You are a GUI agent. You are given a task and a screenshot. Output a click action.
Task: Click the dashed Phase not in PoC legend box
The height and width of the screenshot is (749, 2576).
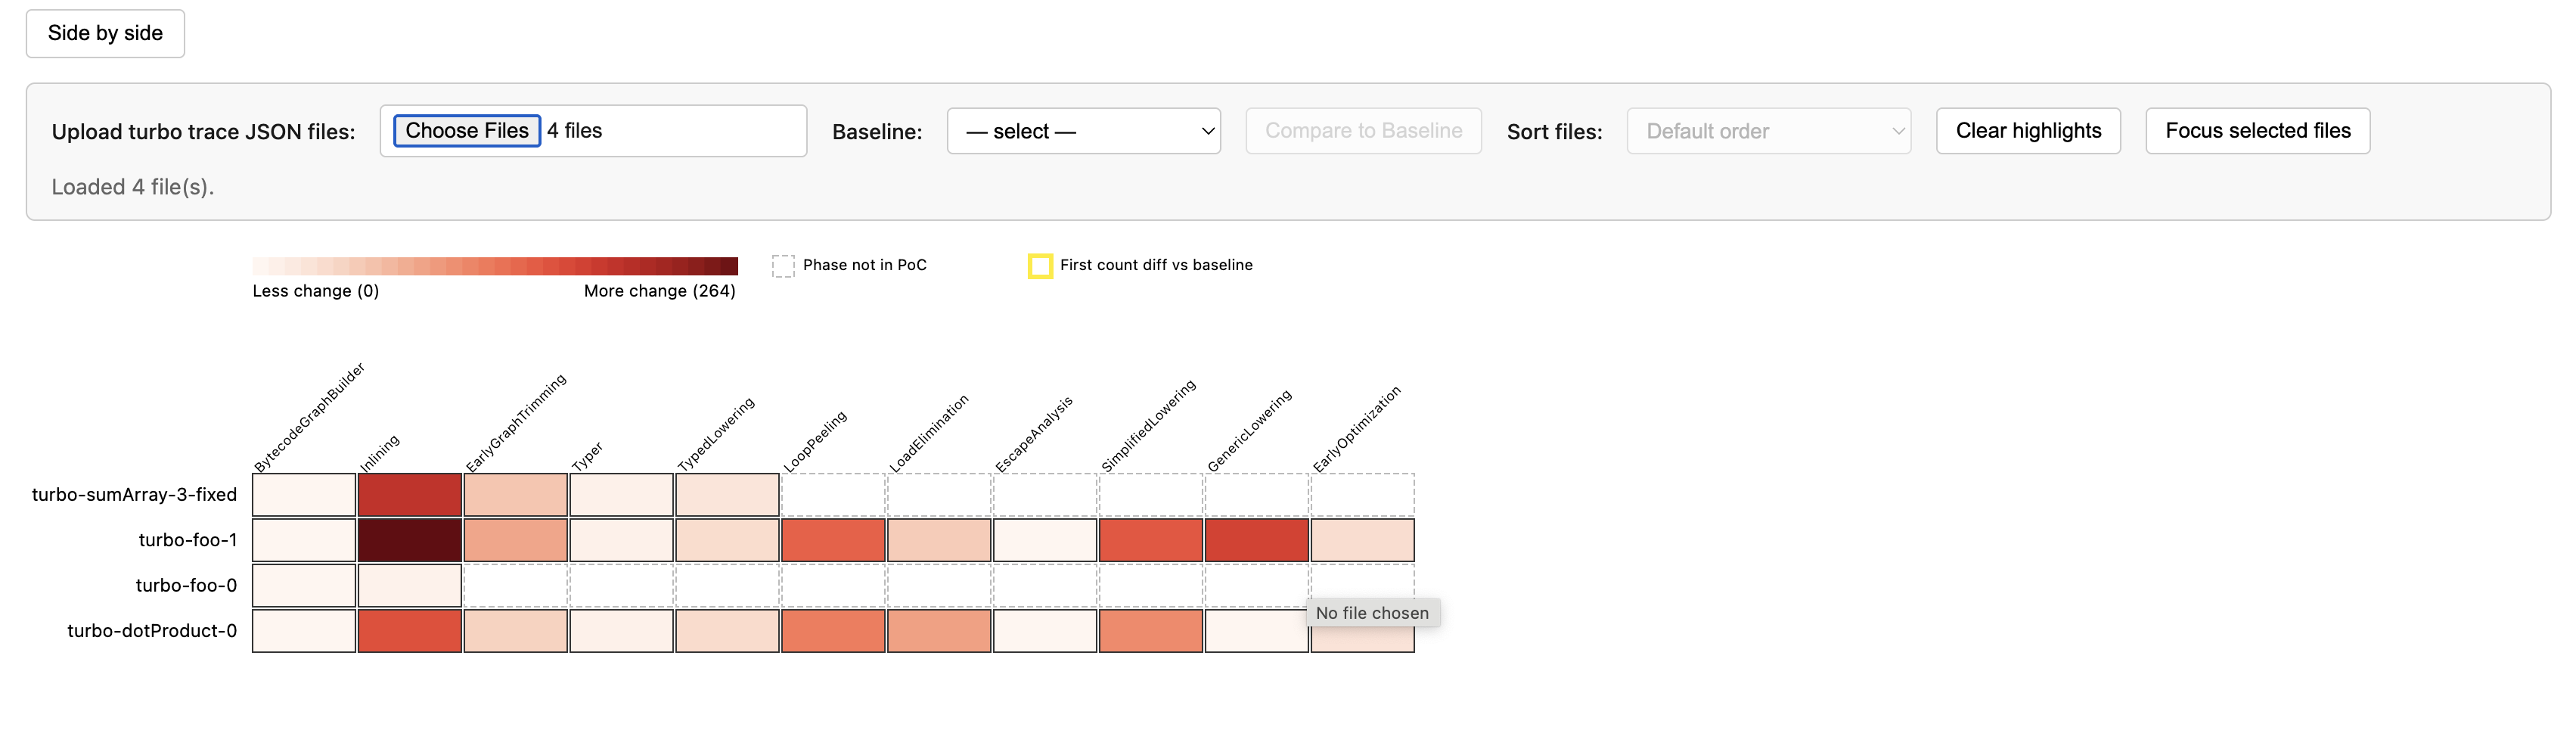click(x=783, y=266)
